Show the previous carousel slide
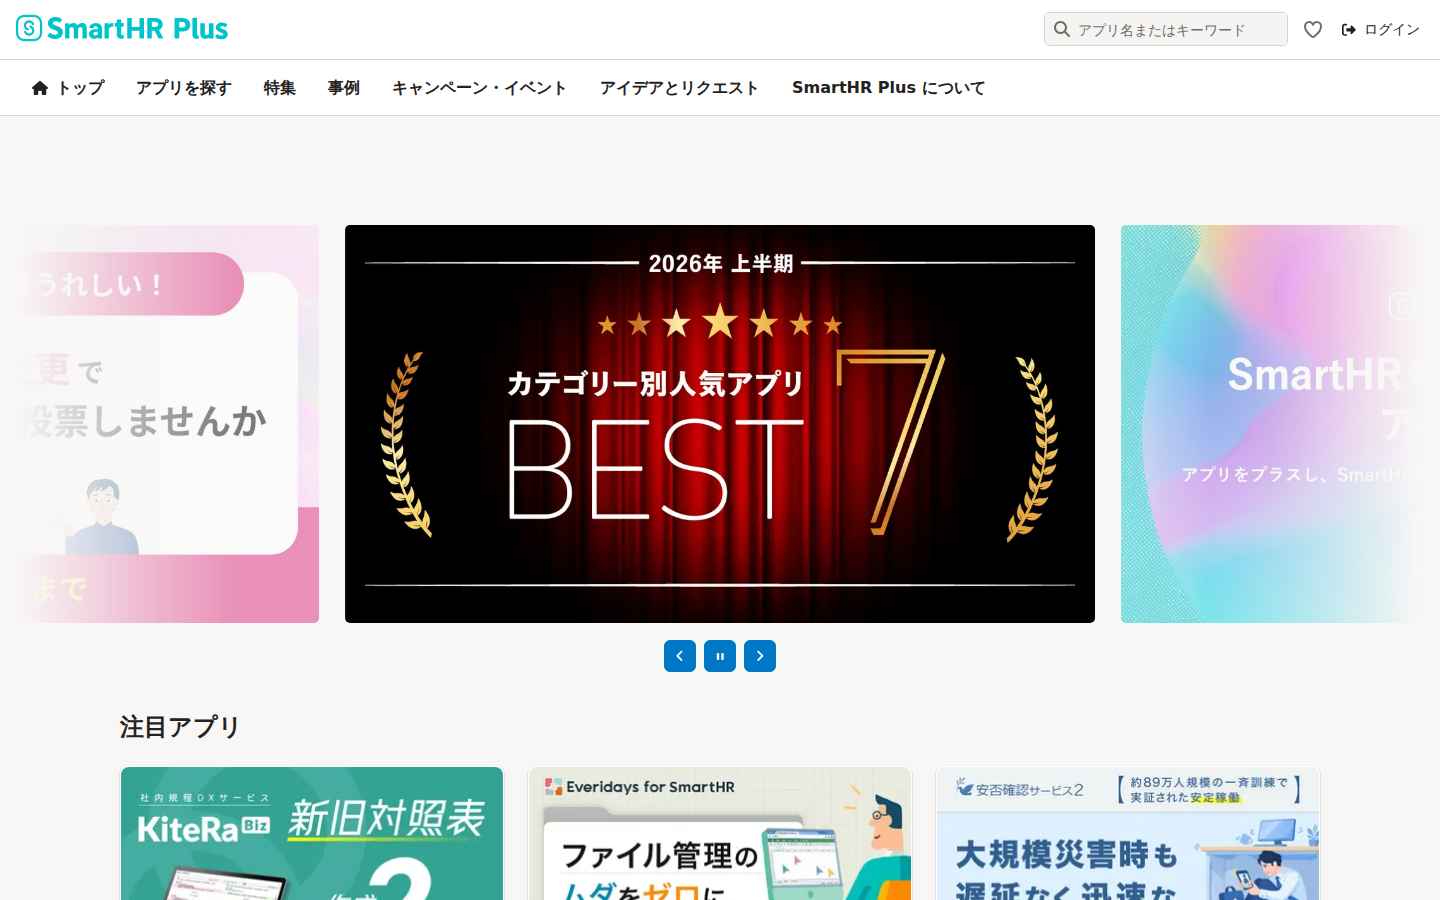Screen dimensions: 1440x900 (680, 656)
